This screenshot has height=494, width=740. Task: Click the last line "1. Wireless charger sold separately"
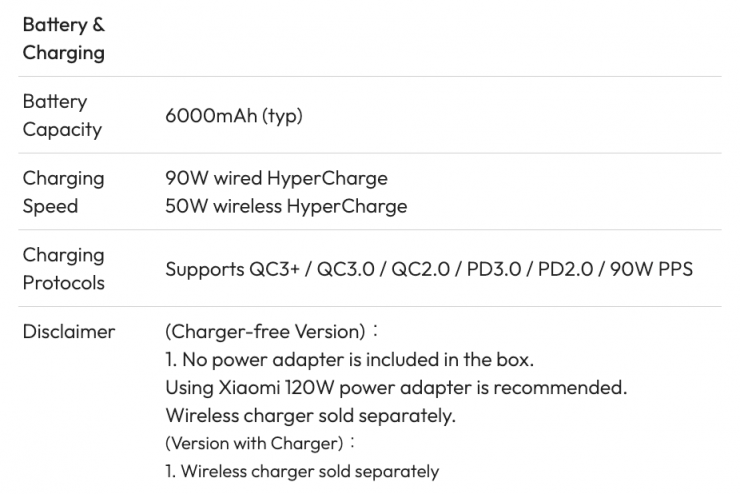click(x=302, y=471)
